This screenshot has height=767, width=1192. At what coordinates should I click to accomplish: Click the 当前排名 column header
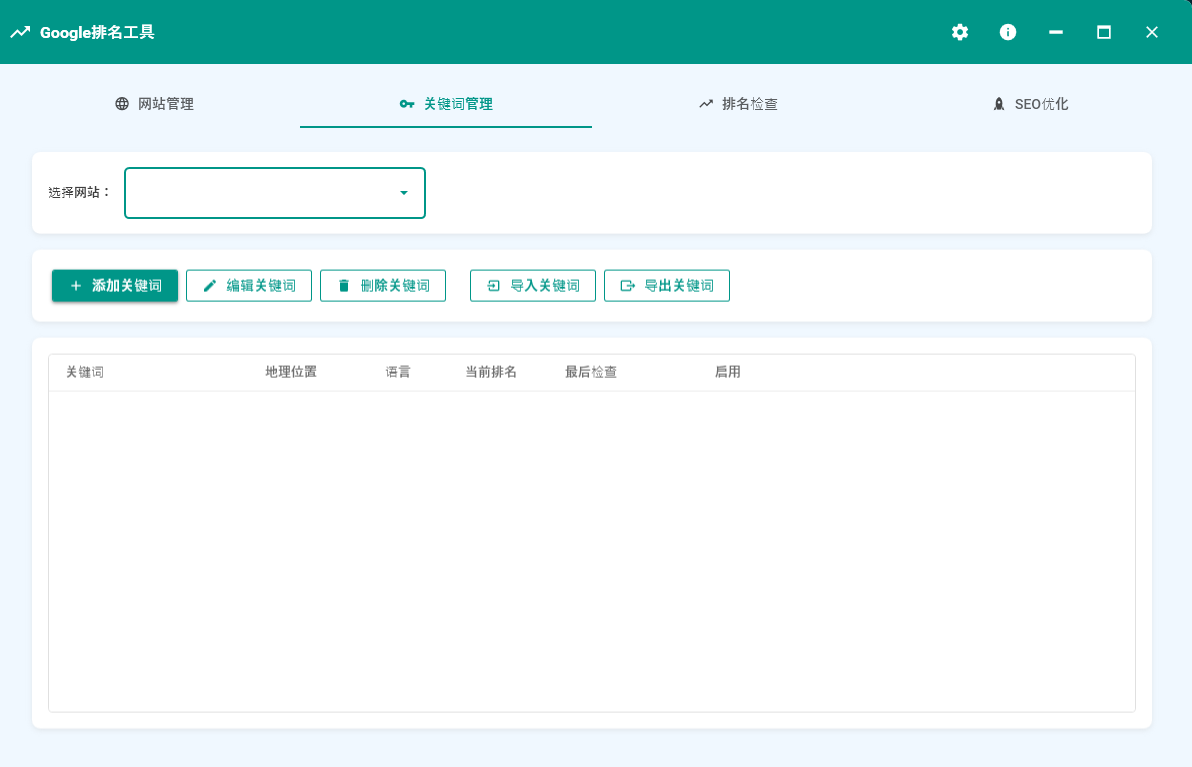491,373
